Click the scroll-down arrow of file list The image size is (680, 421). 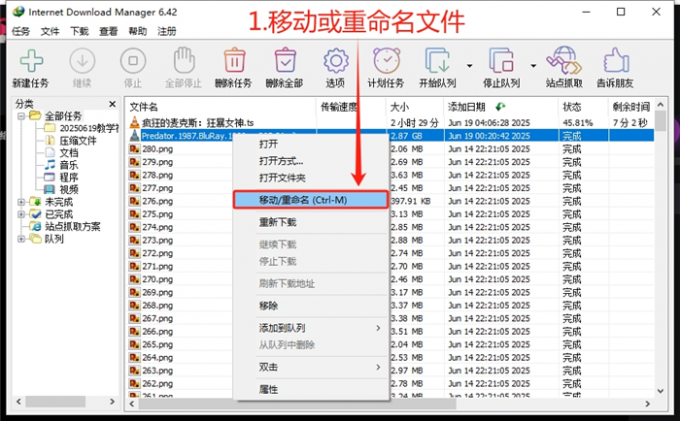[x=660, y=391]
